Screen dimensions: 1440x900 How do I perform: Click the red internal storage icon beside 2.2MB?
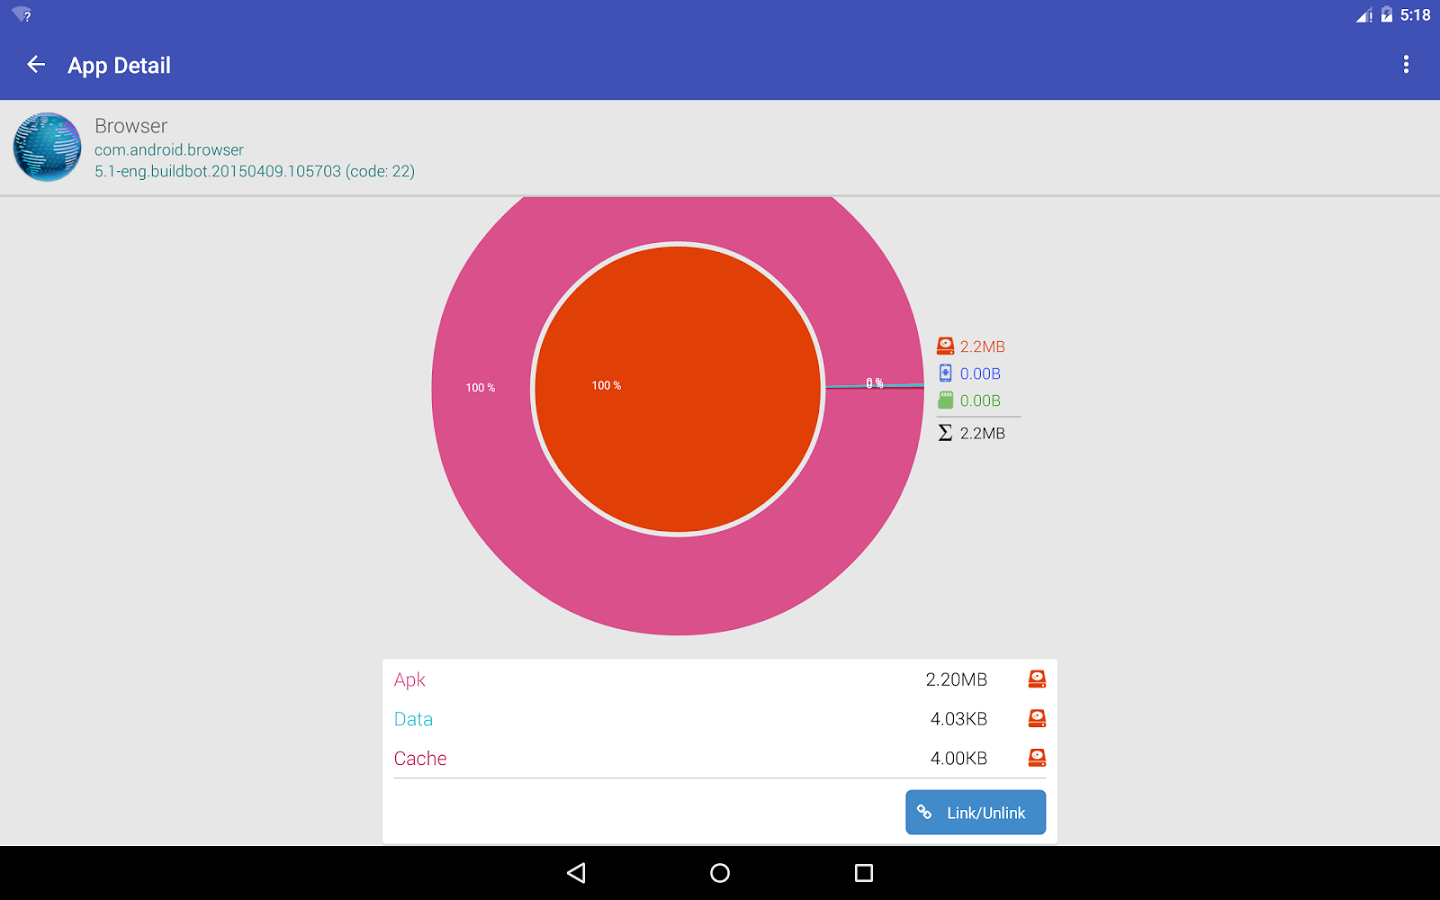[945, 346]
